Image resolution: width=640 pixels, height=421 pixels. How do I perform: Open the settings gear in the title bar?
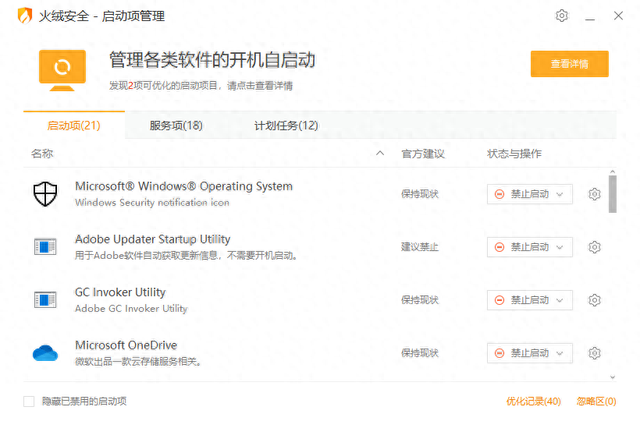click(x=562, y=16)
